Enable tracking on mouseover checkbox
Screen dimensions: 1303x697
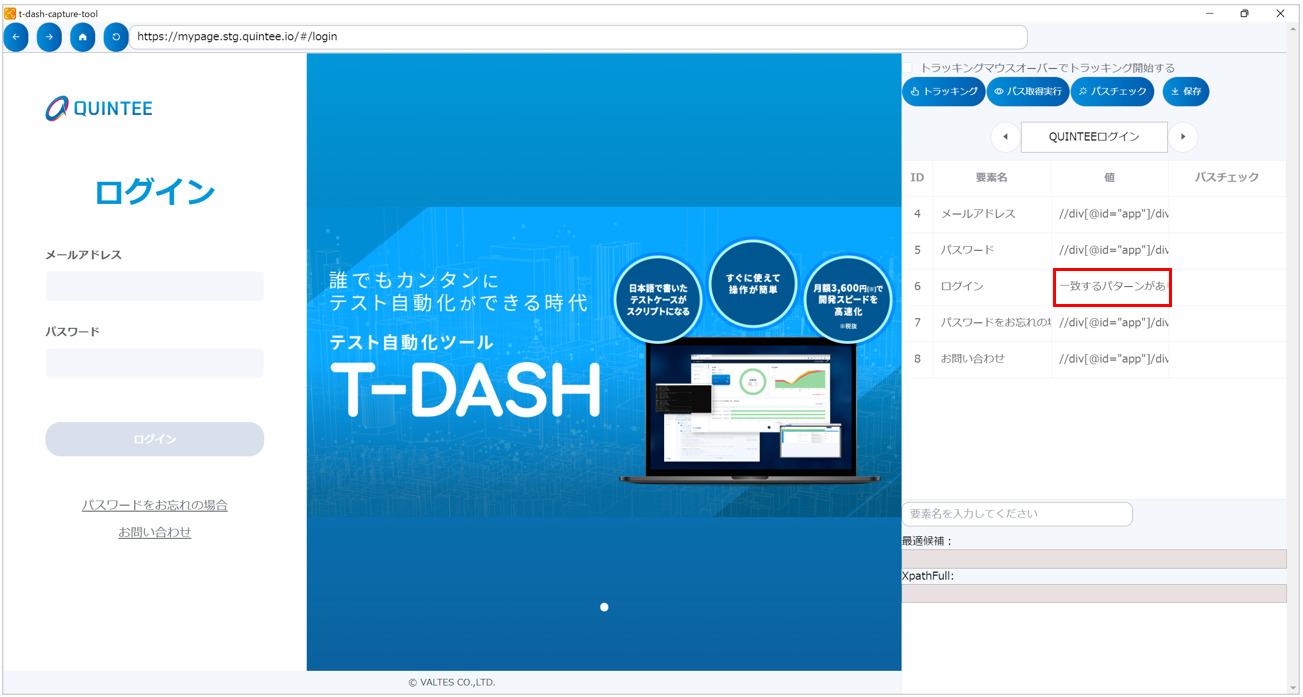click(x=909, y=68)
